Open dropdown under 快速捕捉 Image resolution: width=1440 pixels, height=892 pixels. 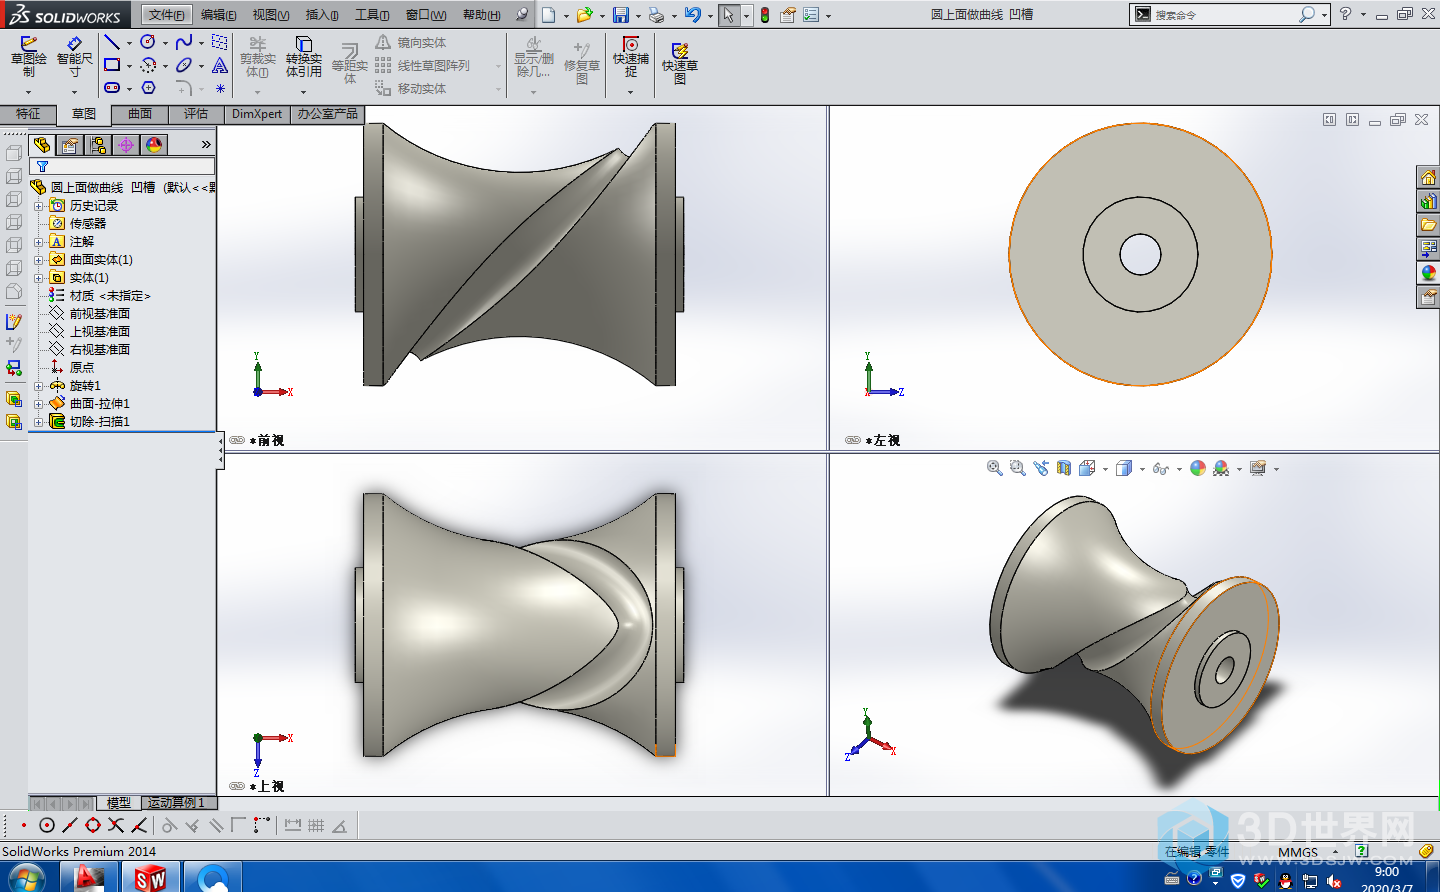pos(631,92)
